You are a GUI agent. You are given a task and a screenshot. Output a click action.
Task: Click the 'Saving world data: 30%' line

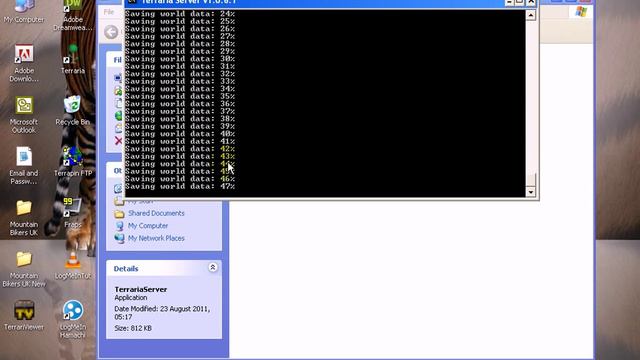pos(180,59)
